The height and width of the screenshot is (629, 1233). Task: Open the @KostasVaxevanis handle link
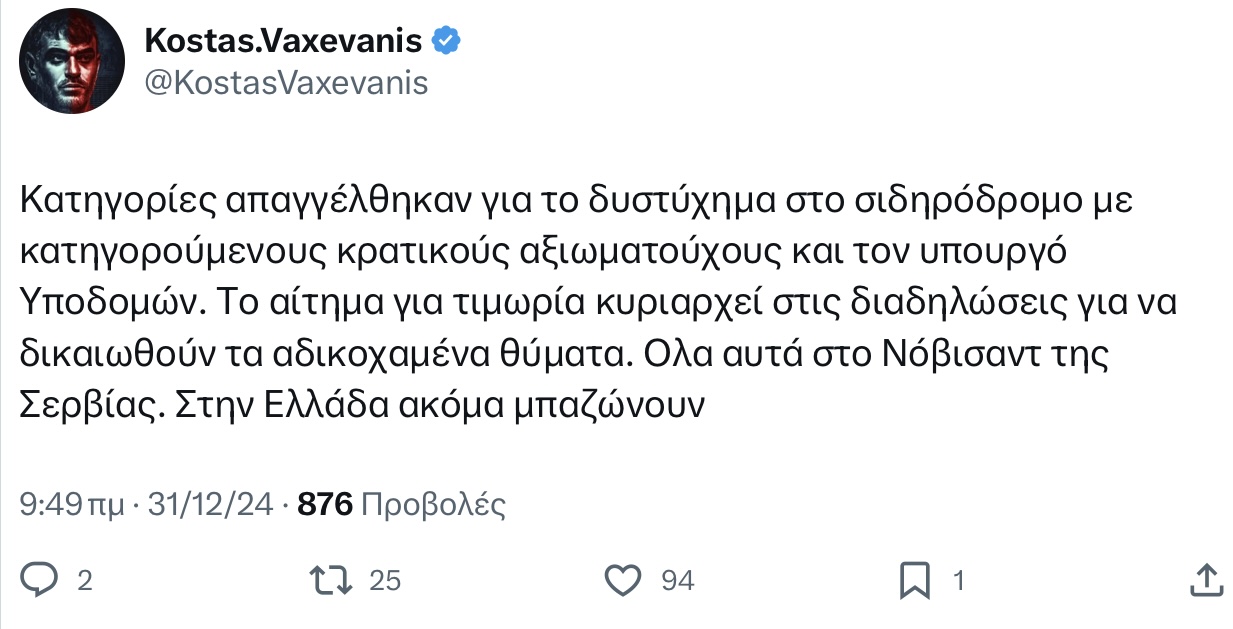tap(286, 82)
